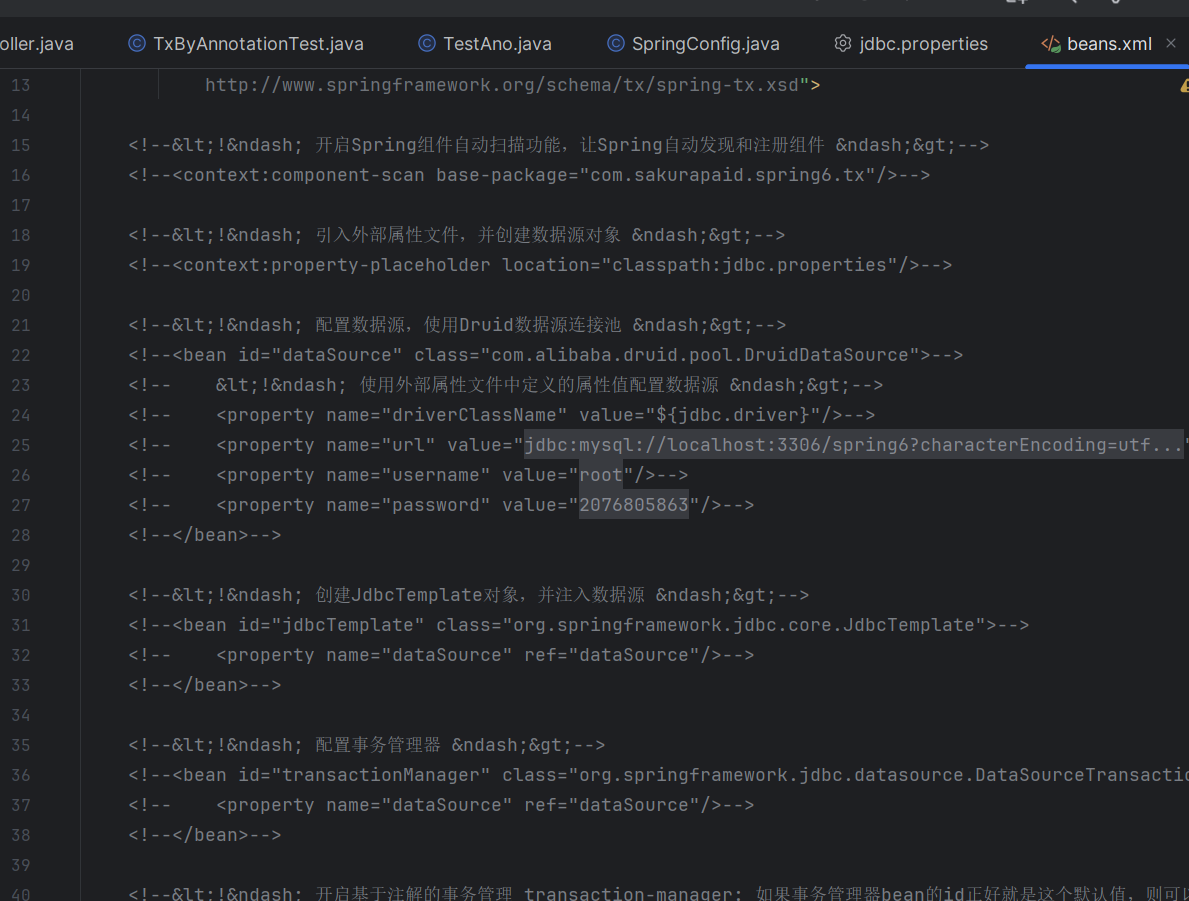
Task: Switch to the SpringConfig.java tab
Action: (x=693, y=44)
